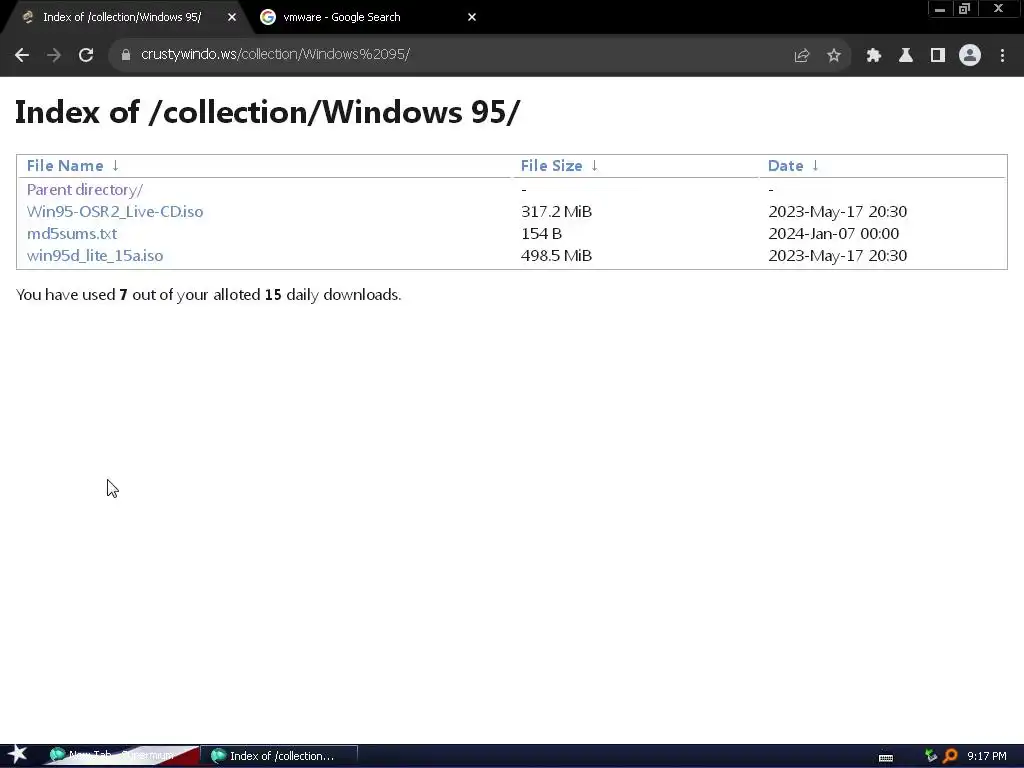1024x768 pixels.
Task: Click the 9:17 PM clock
Action: coord(987,756)
